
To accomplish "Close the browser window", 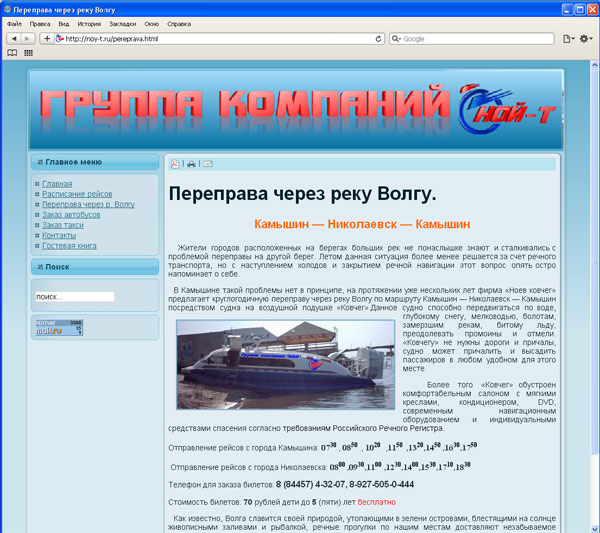I will coord(592,9).
